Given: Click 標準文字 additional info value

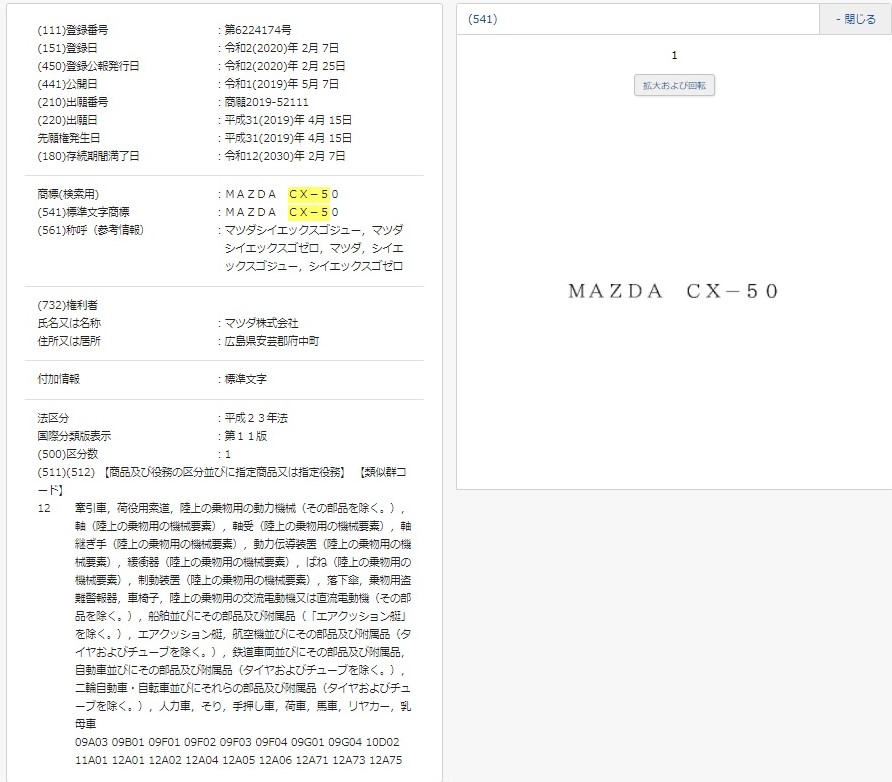Looking at the screenshot, I should point(245,379).
